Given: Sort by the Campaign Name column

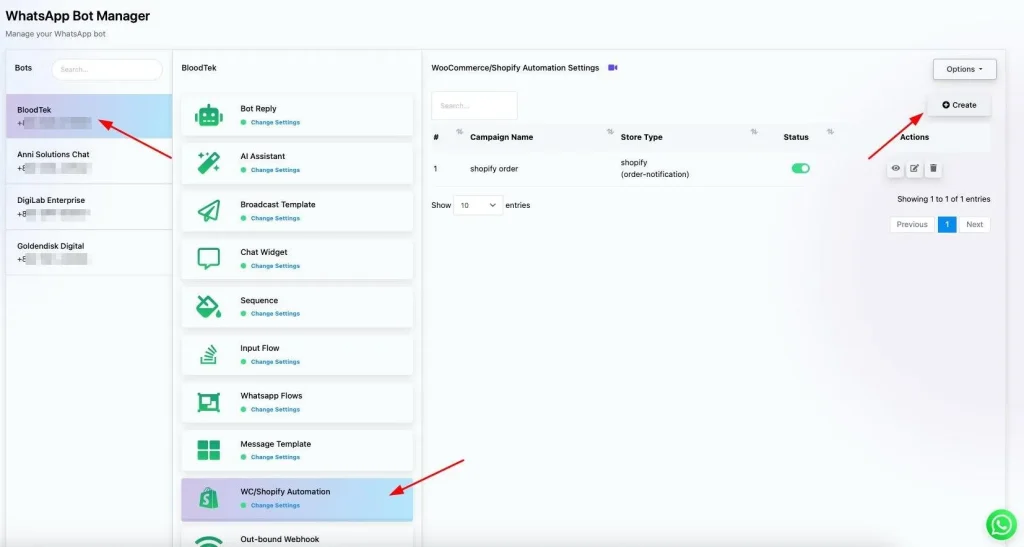Looking at the screenshot, I should coord(610,132).
